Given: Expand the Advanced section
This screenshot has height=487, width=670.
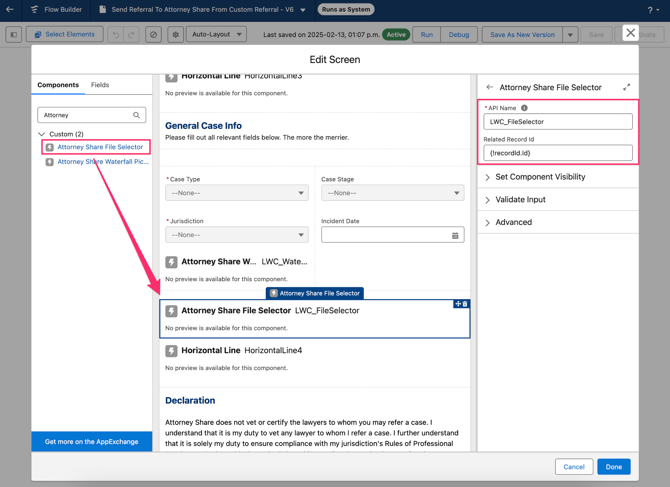Looking at the screenshot, I should [513, 223].
